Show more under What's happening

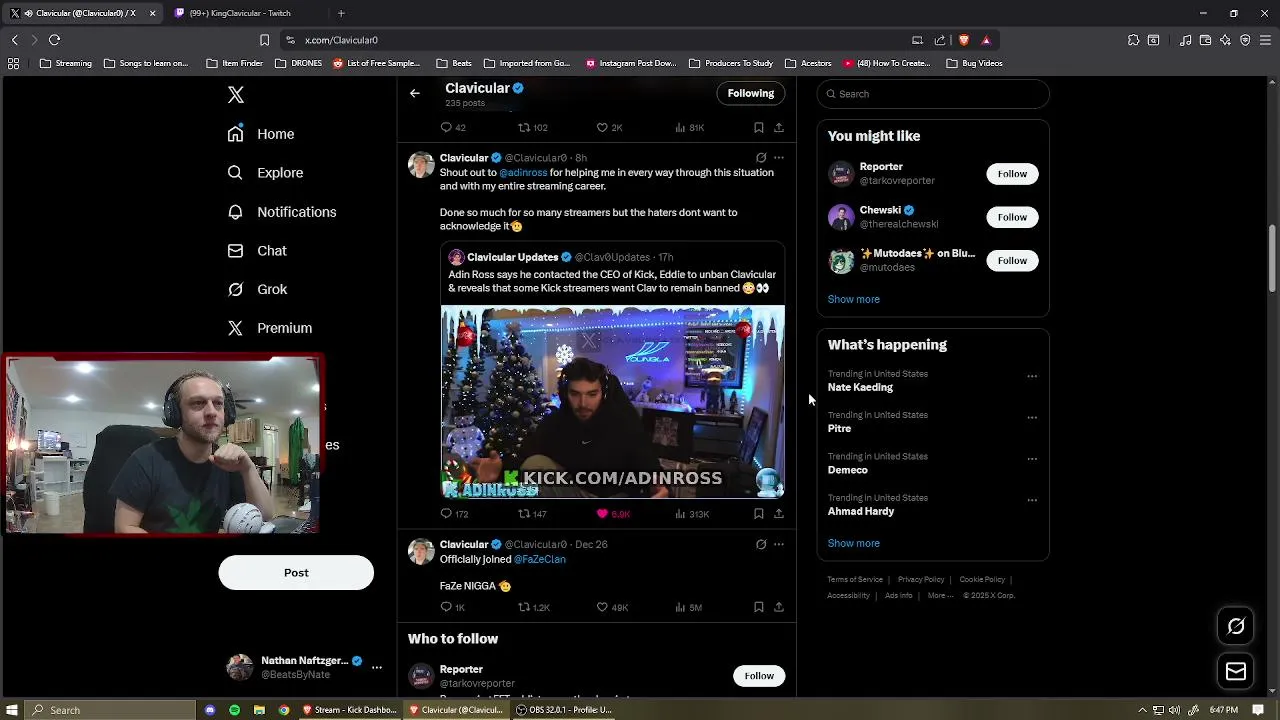[853, 543]
